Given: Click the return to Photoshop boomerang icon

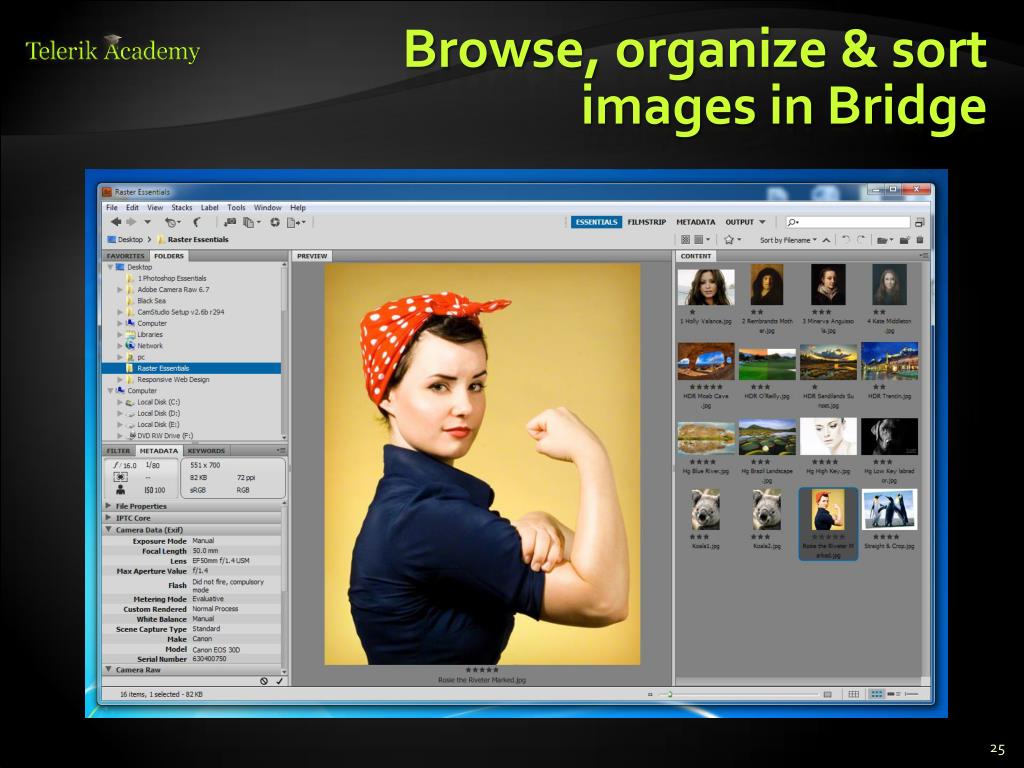Looking at the screenshot, I should (197, 223).
